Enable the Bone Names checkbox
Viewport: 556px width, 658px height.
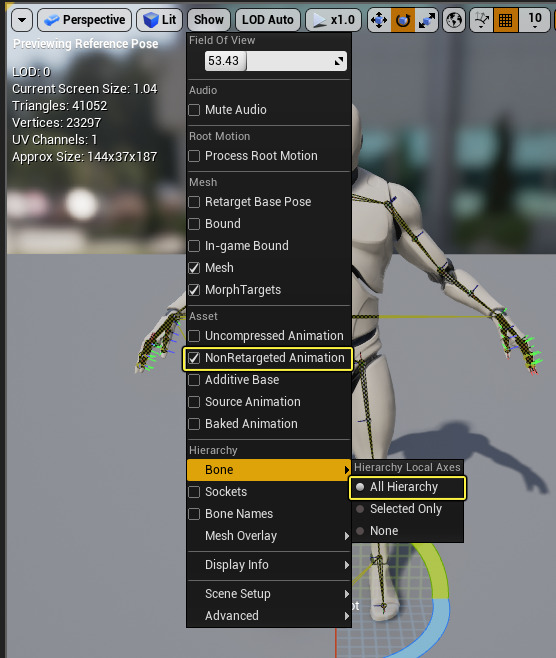194,514
